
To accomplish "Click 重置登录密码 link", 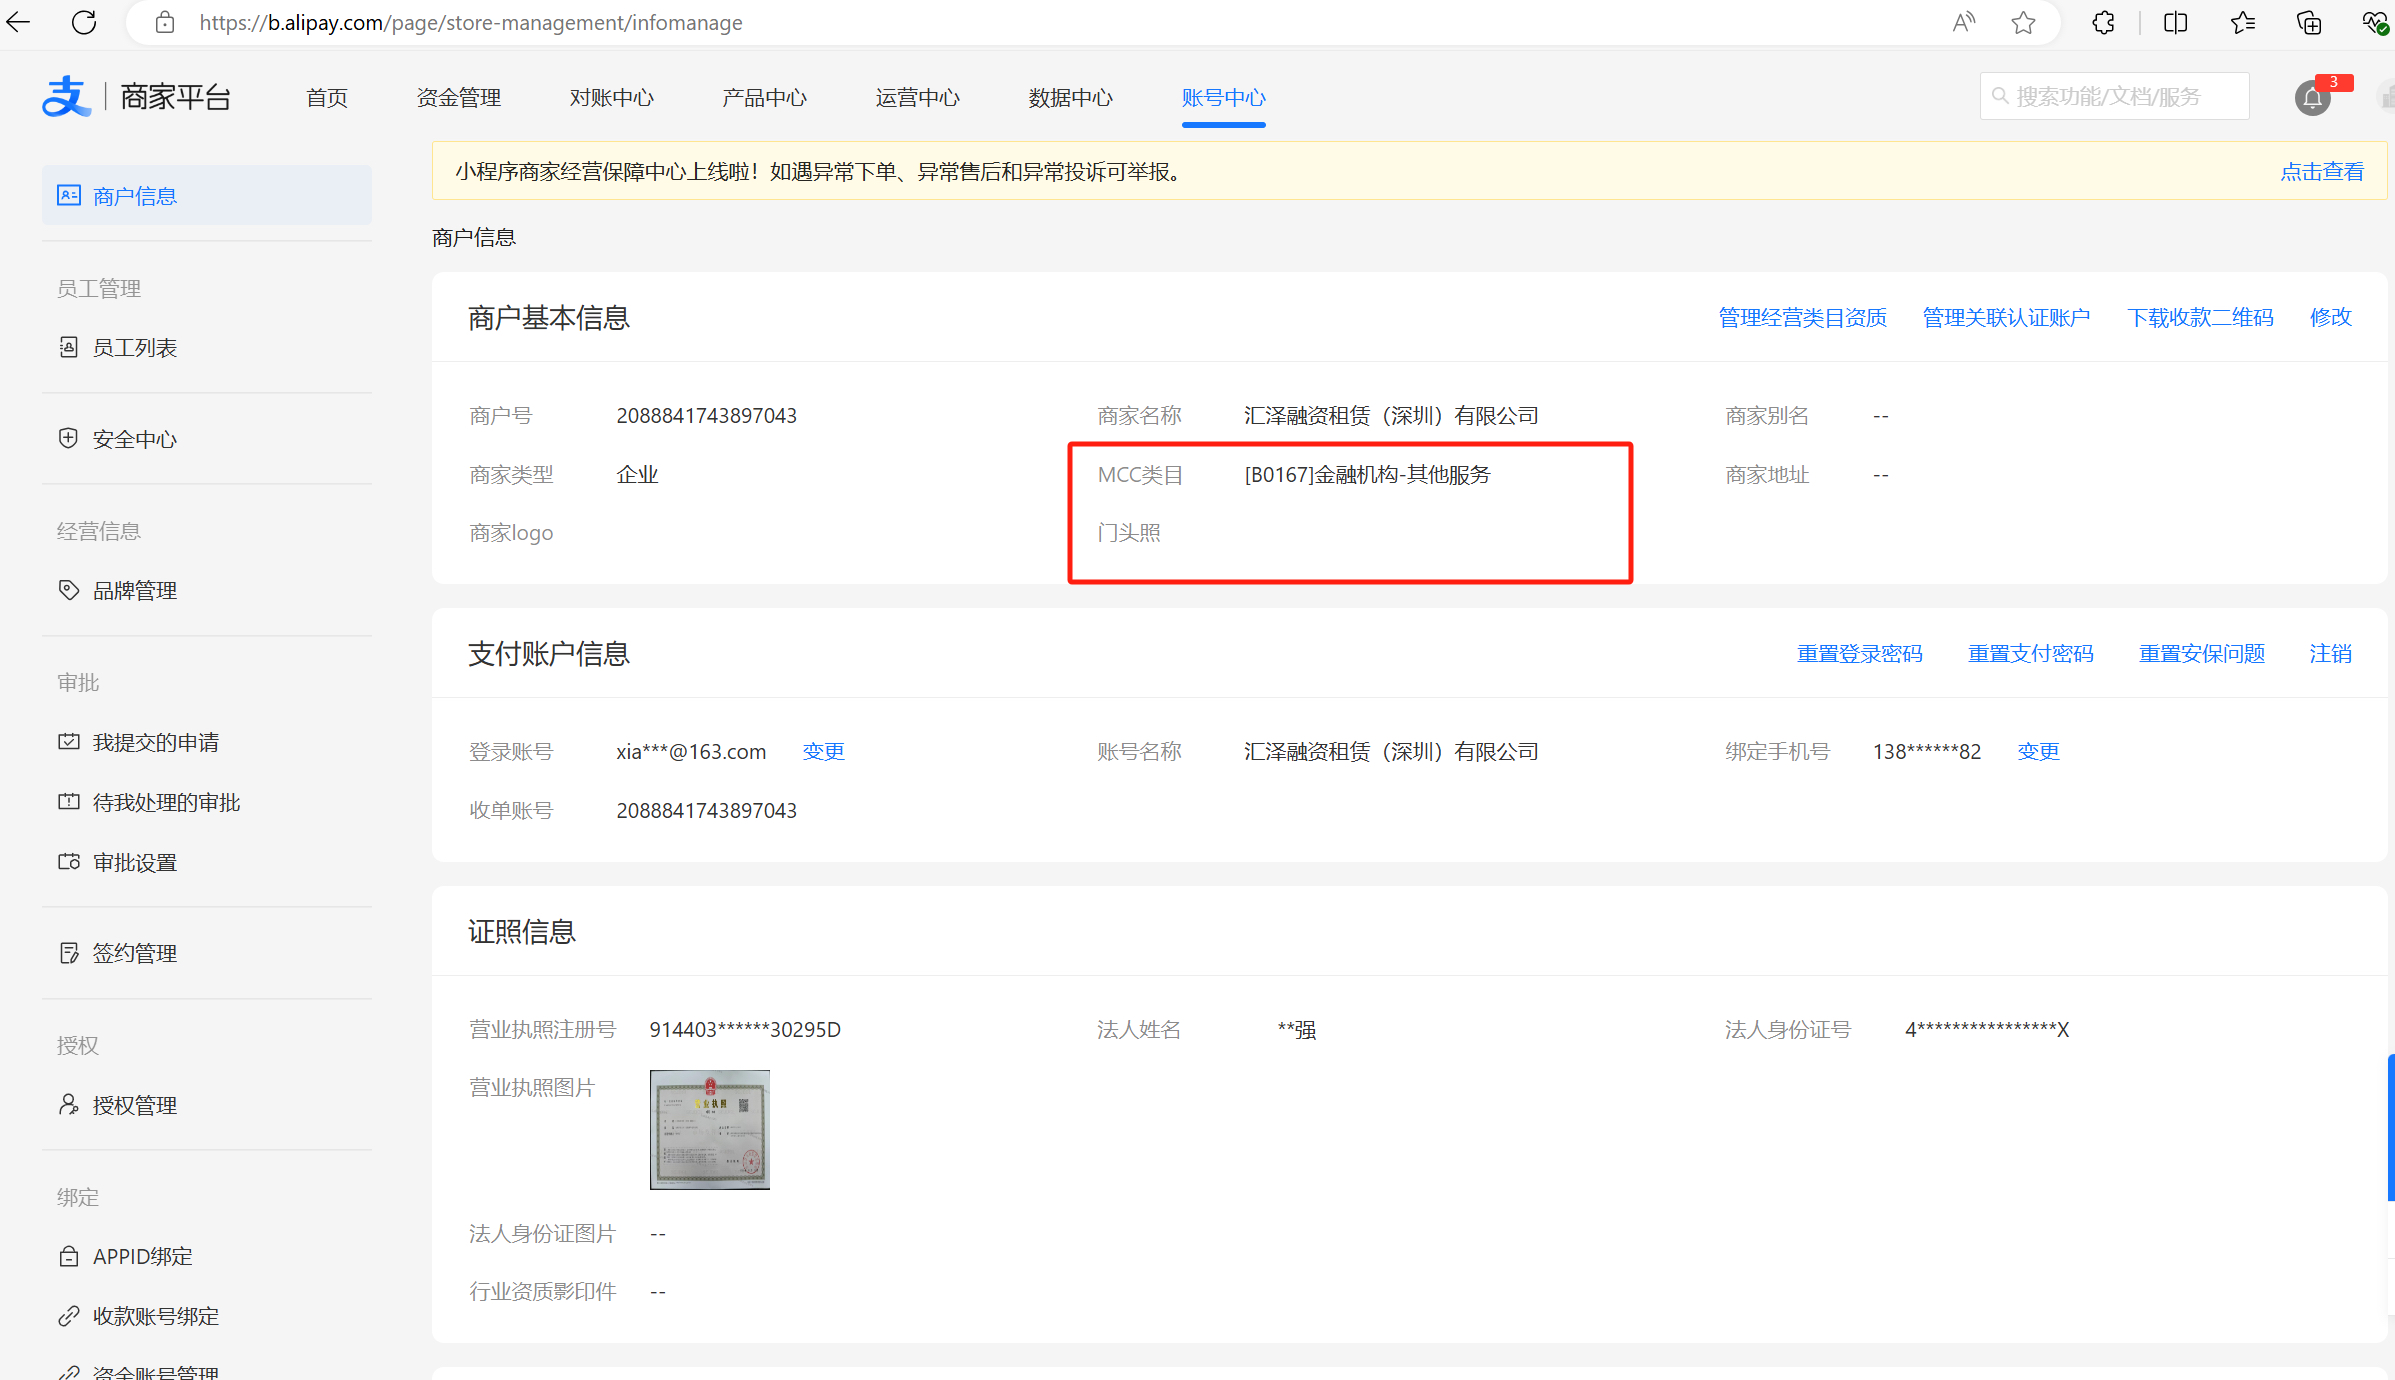I will 1859,653.
